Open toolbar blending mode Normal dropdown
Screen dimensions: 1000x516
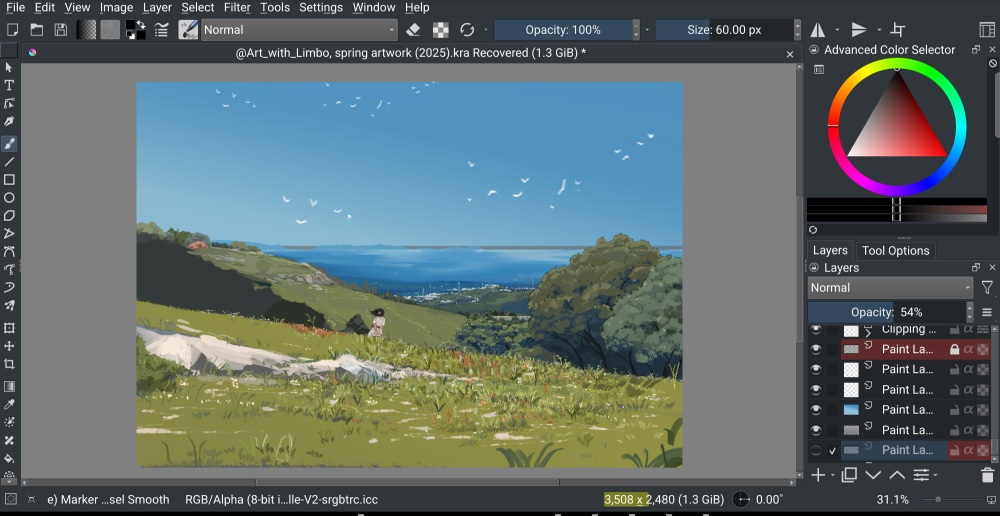(300, 29)
